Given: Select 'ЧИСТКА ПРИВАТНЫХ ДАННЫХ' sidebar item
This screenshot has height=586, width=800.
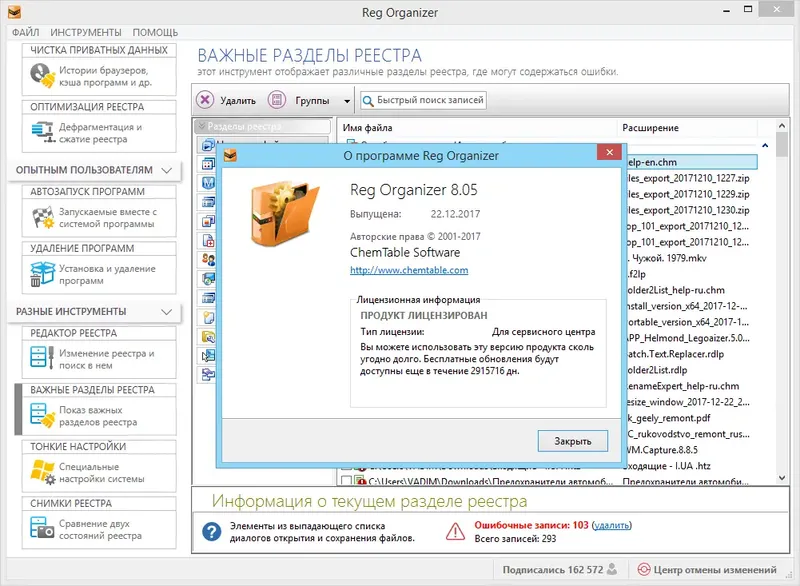Looking at the screenshot, I should pos(99,69).
